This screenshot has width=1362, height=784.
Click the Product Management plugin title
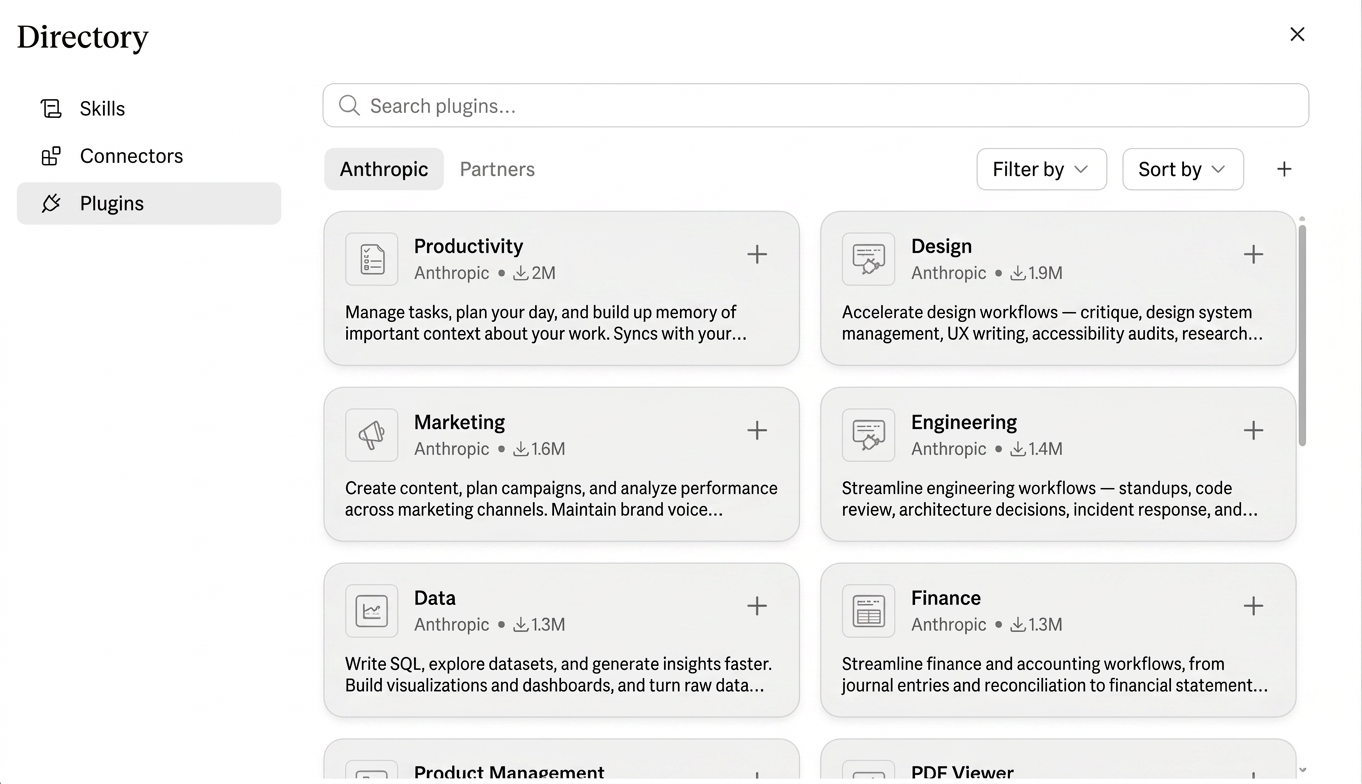pos(509,772)
